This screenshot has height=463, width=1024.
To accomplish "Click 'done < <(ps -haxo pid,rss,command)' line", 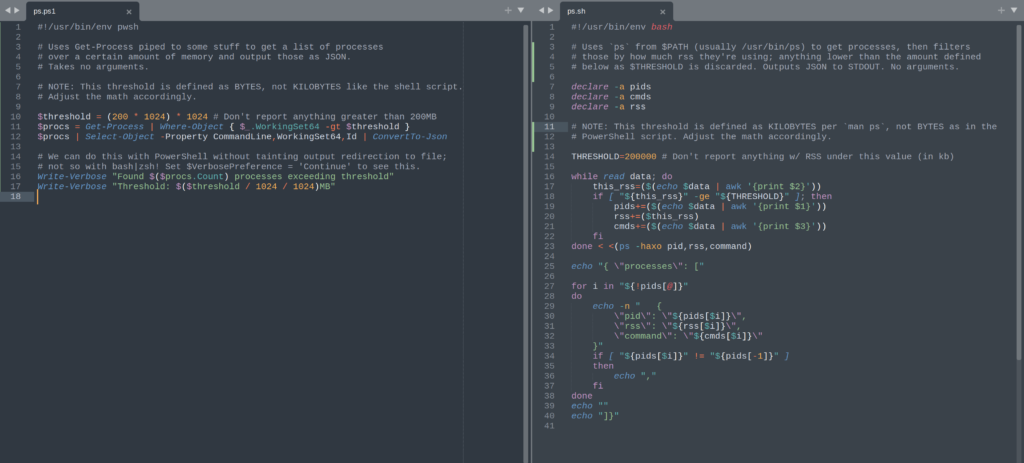I will (x=662, y=247).
